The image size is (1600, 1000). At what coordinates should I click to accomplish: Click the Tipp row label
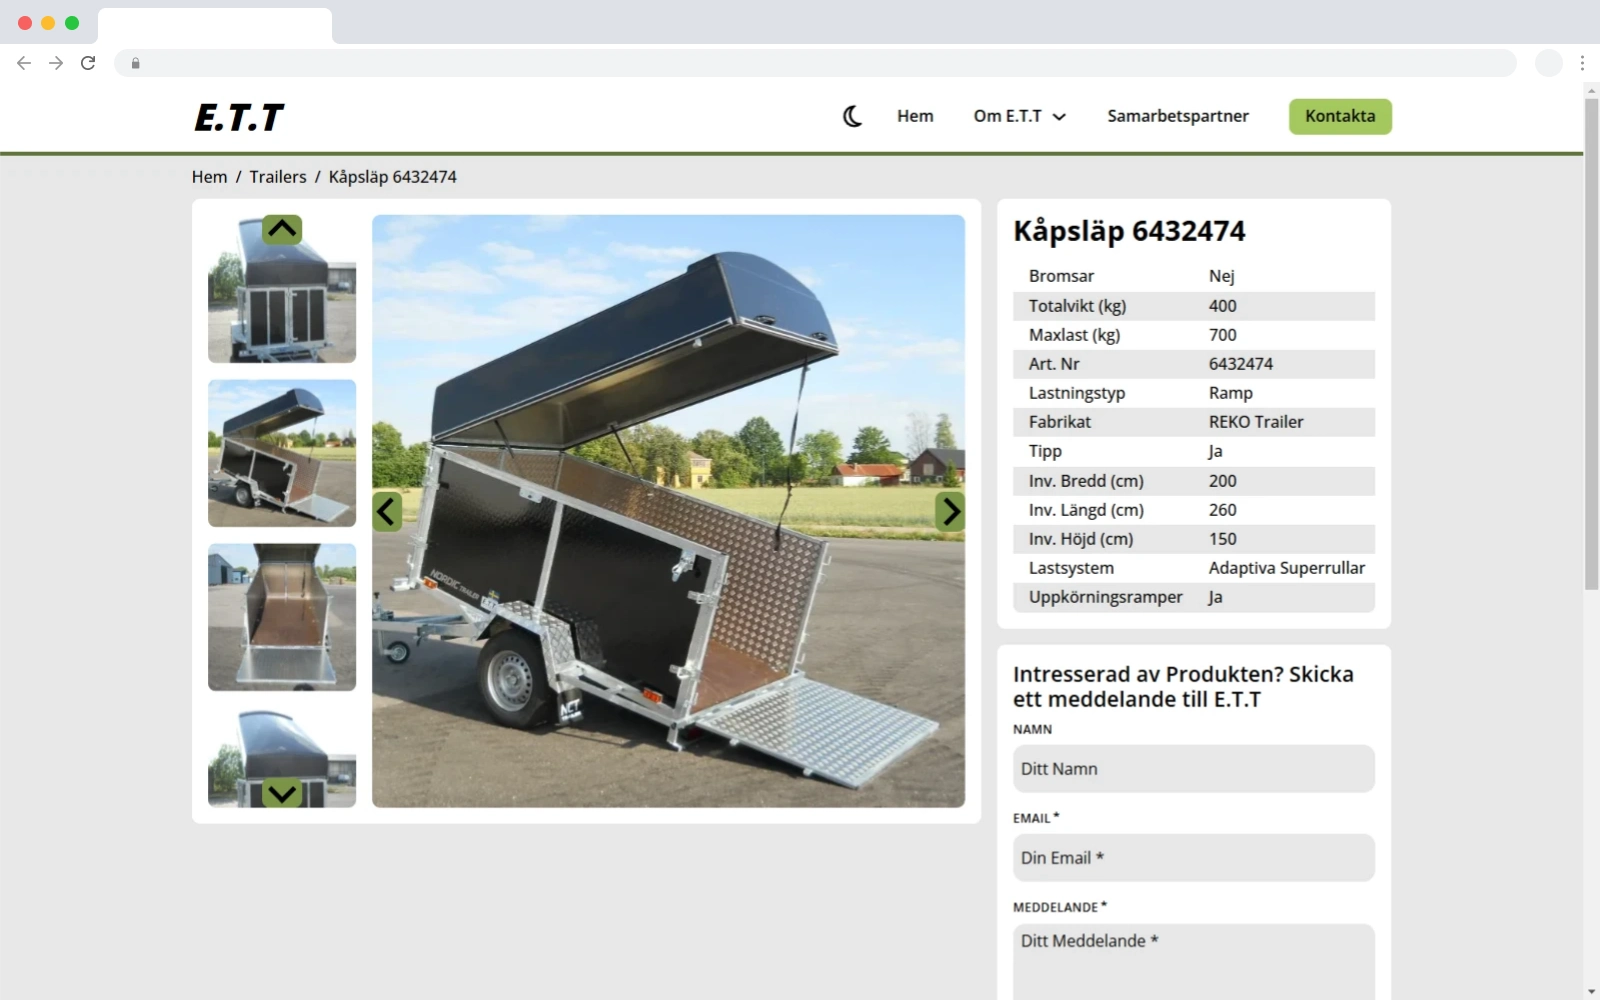click(x=1045, y=451)
